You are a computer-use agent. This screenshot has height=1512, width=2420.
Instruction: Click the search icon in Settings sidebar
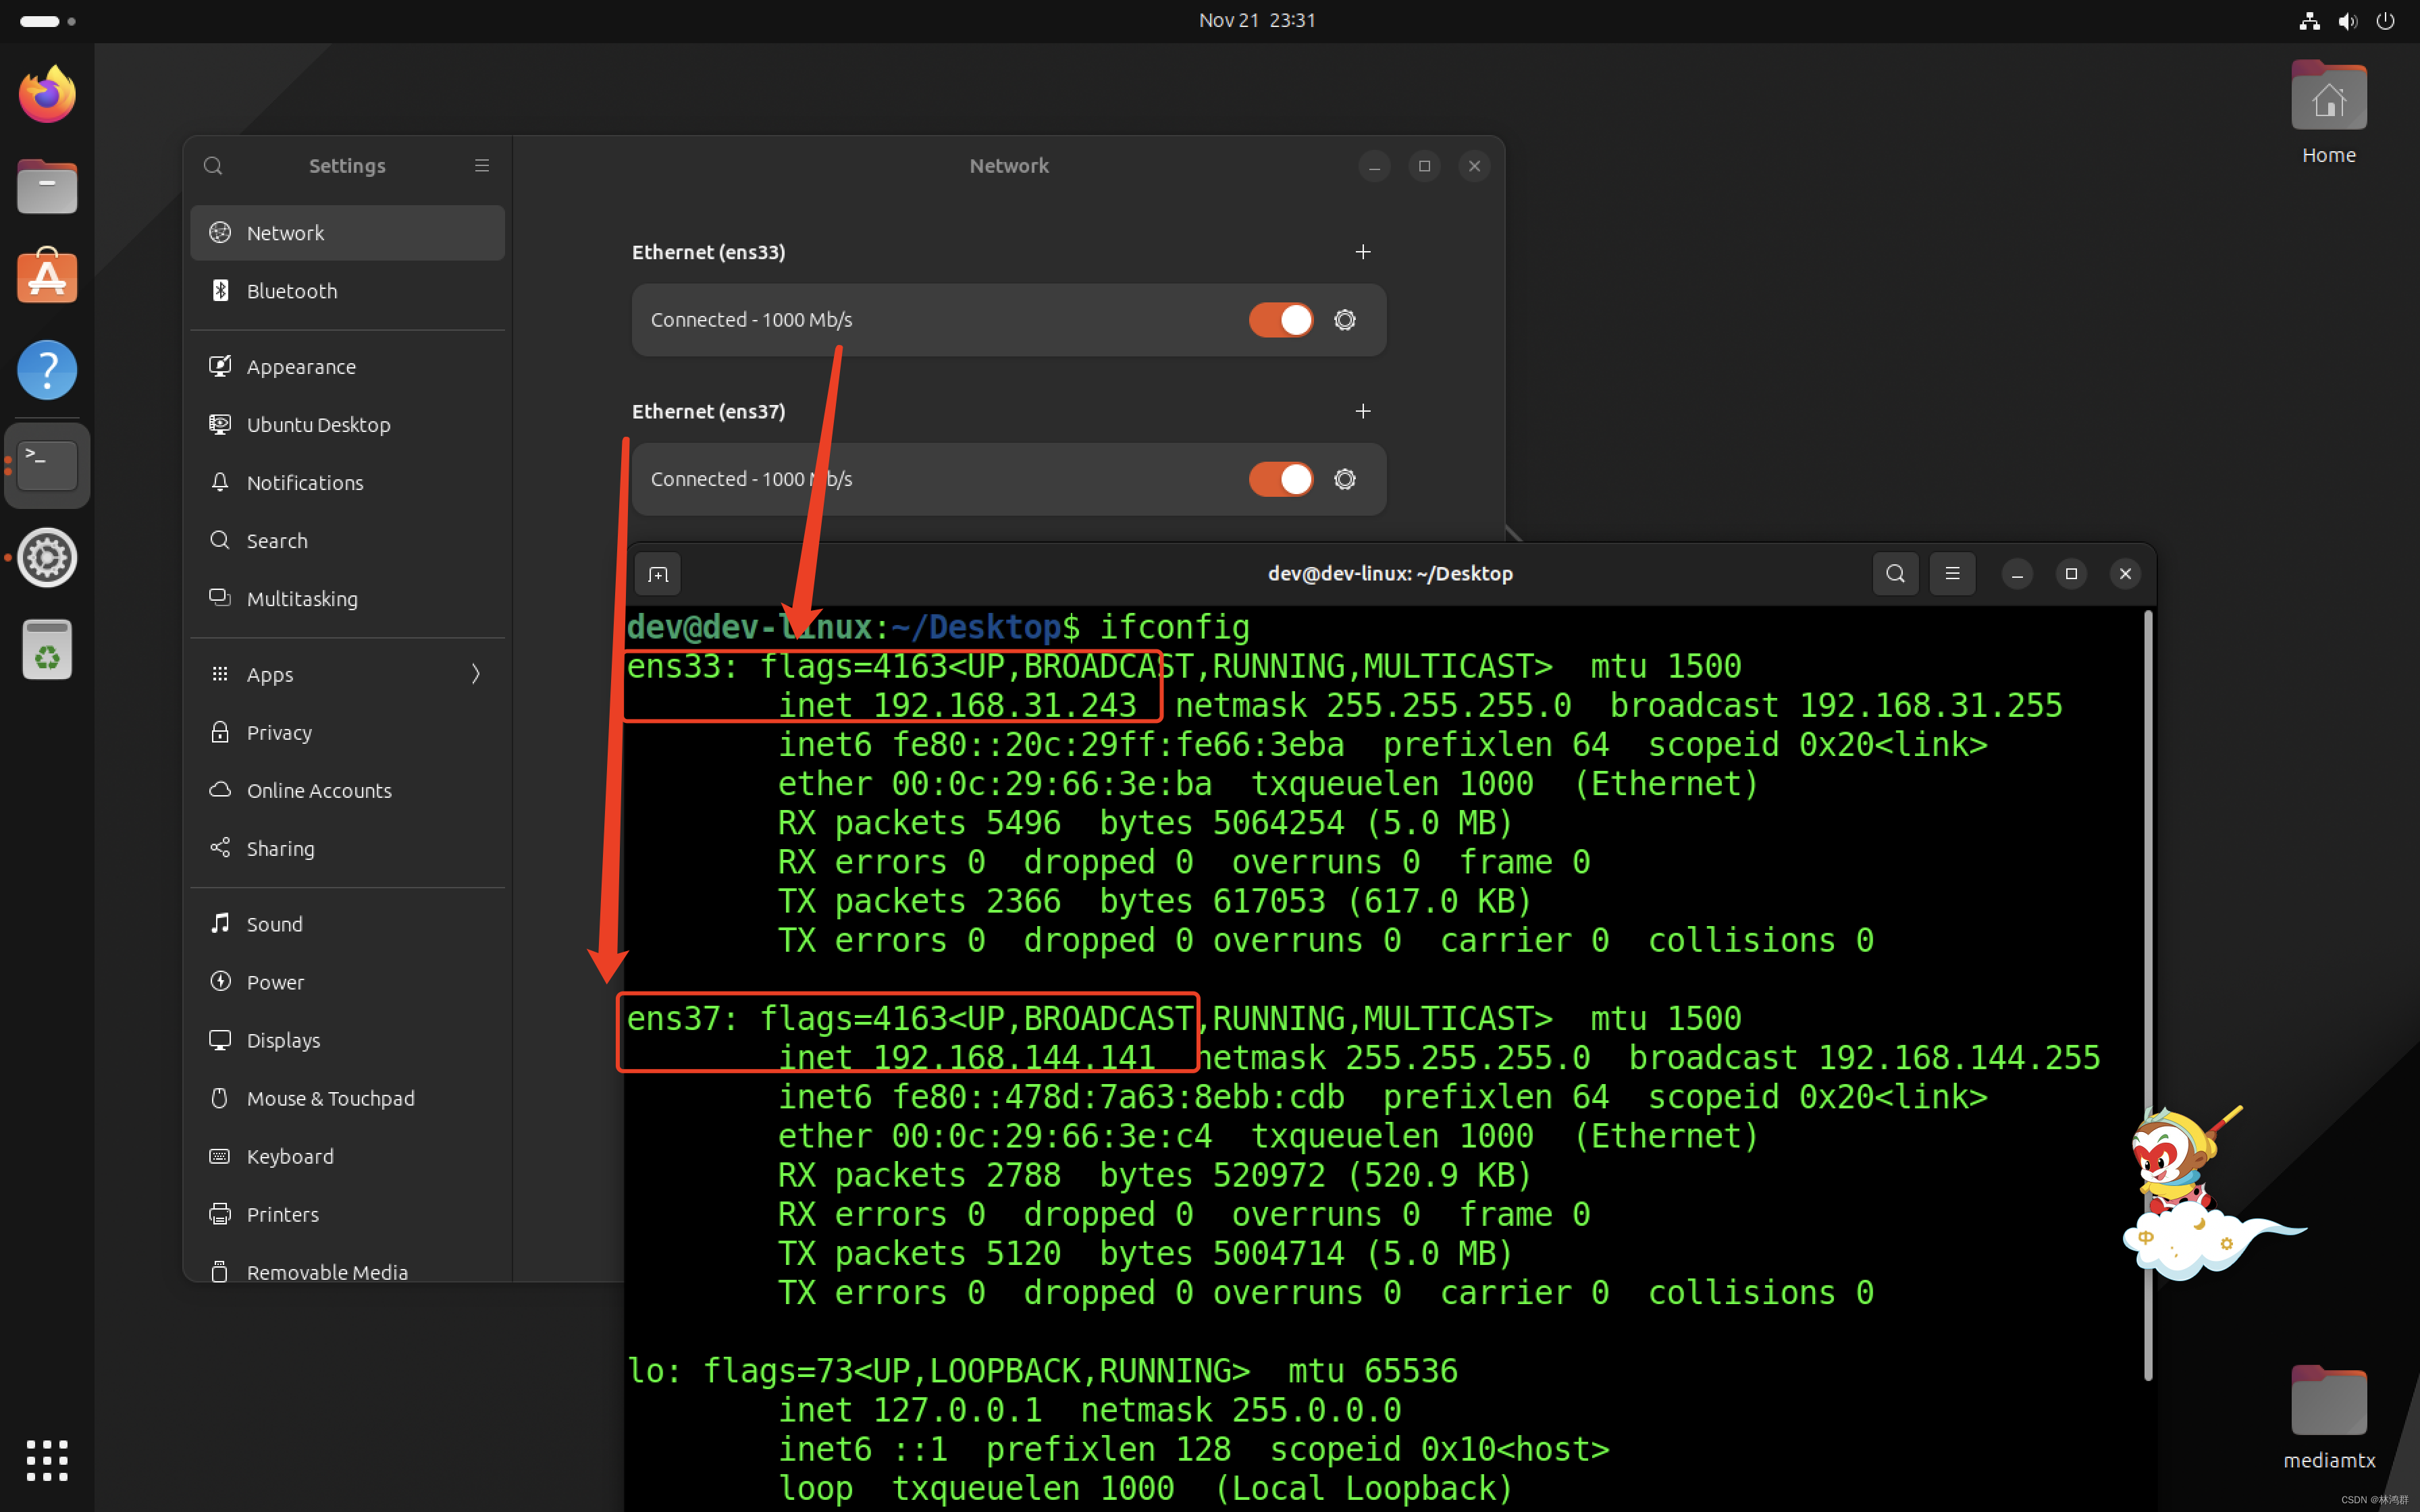[x=213, y=166]
